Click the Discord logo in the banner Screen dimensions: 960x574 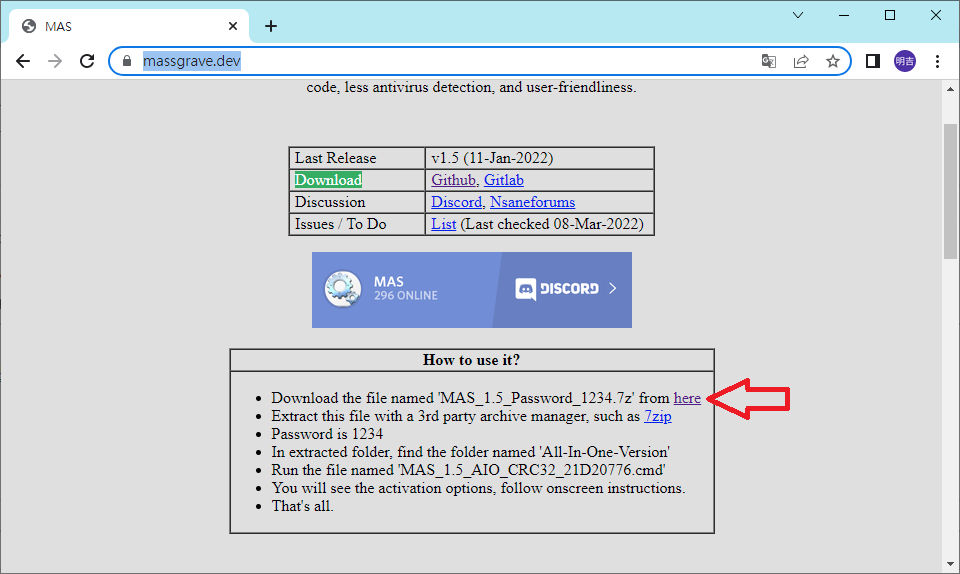click(557, 289)
